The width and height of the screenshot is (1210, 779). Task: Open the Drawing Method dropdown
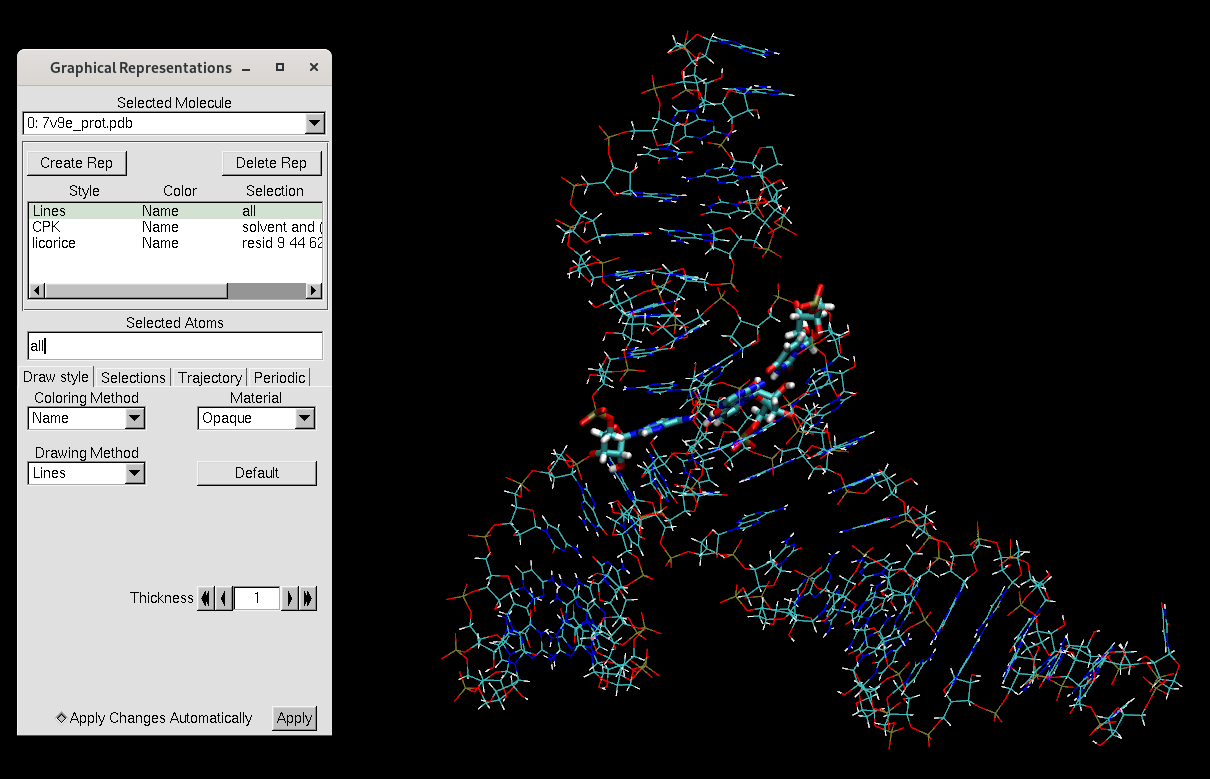coord(134,474)
